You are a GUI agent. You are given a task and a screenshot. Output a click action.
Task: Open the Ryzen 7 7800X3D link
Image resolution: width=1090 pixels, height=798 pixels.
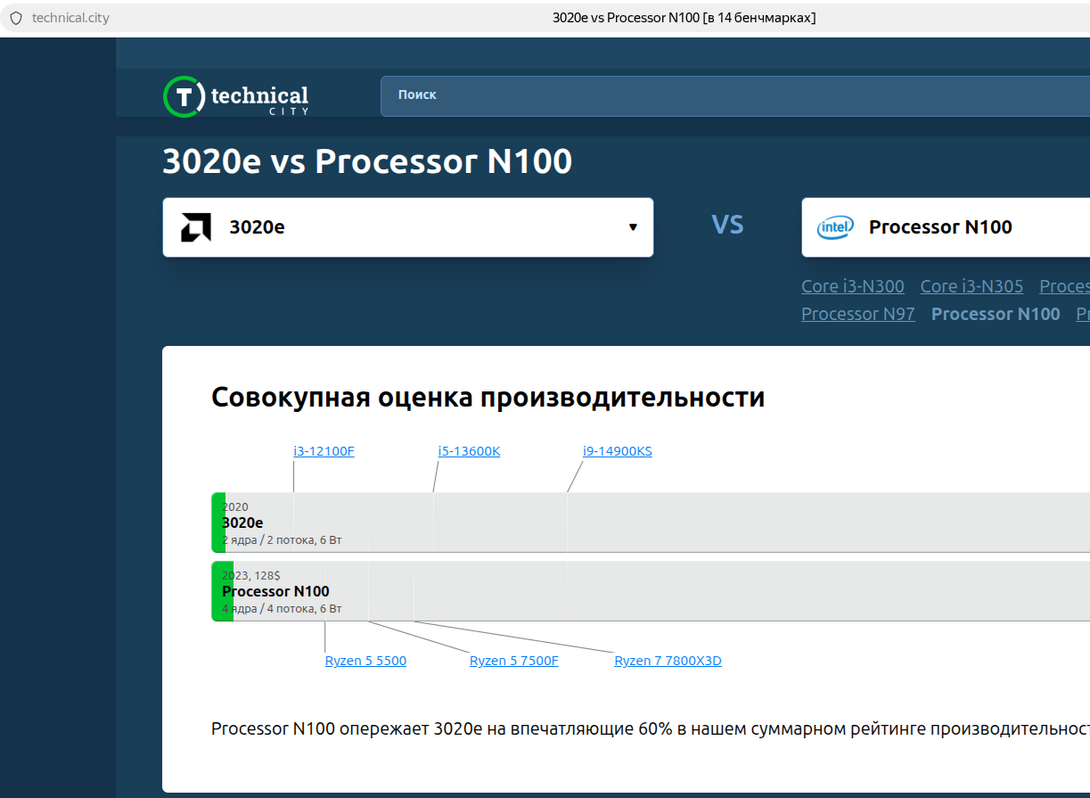click(667, 661)
